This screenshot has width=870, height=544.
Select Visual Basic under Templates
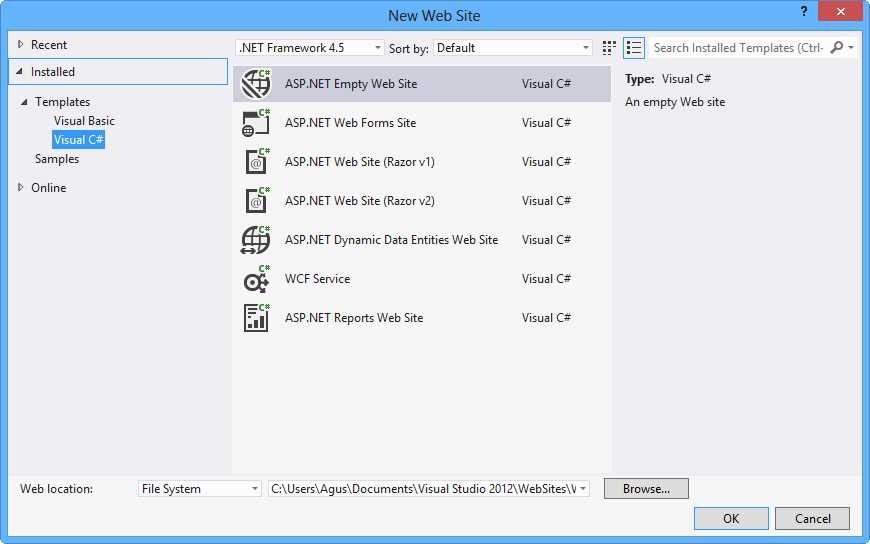pos(84,120)
